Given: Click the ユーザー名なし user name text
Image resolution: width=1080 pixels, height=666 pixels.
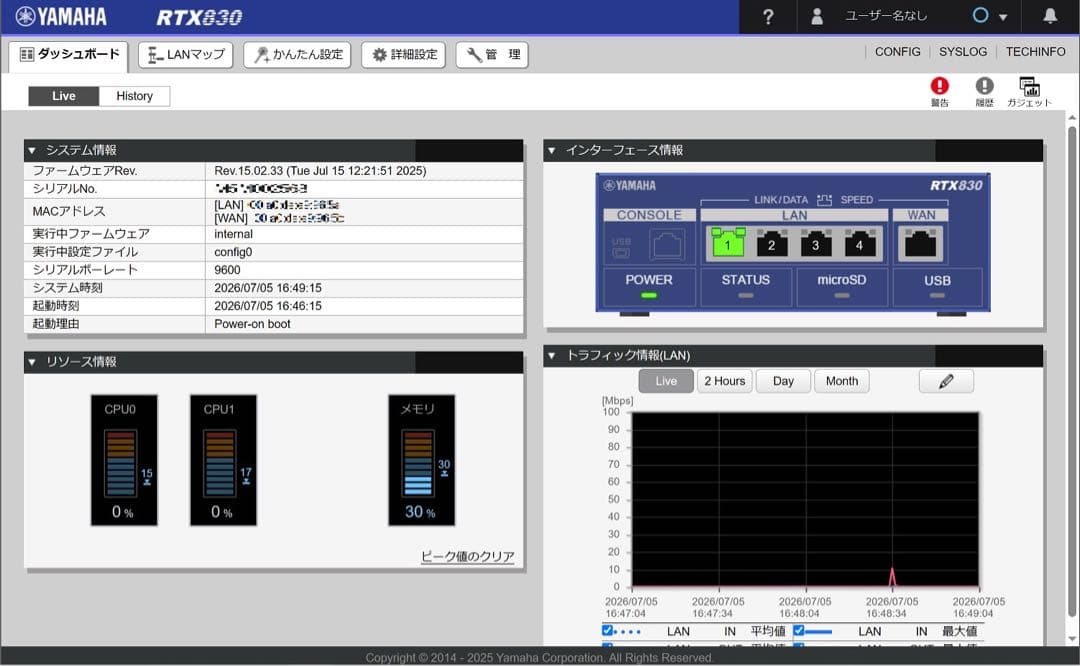Looking at the screenshot, I should pyautogui.click(x=886, y=16).
